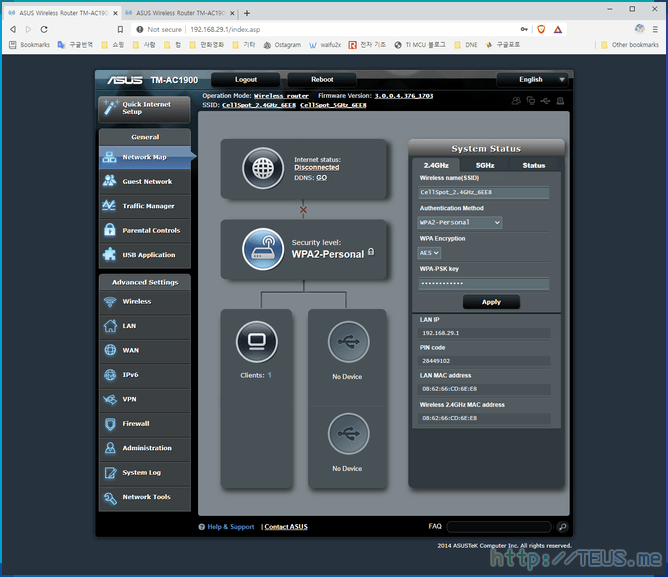Click the Help & Support link

click(230, 527)
